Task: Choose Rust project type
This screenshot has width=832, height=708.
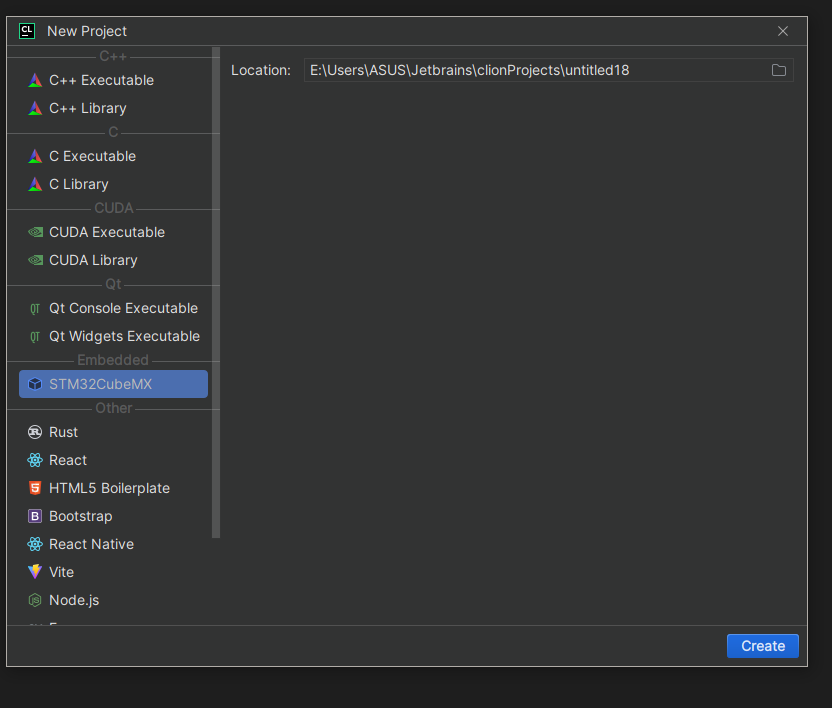Action: (113, 432)
